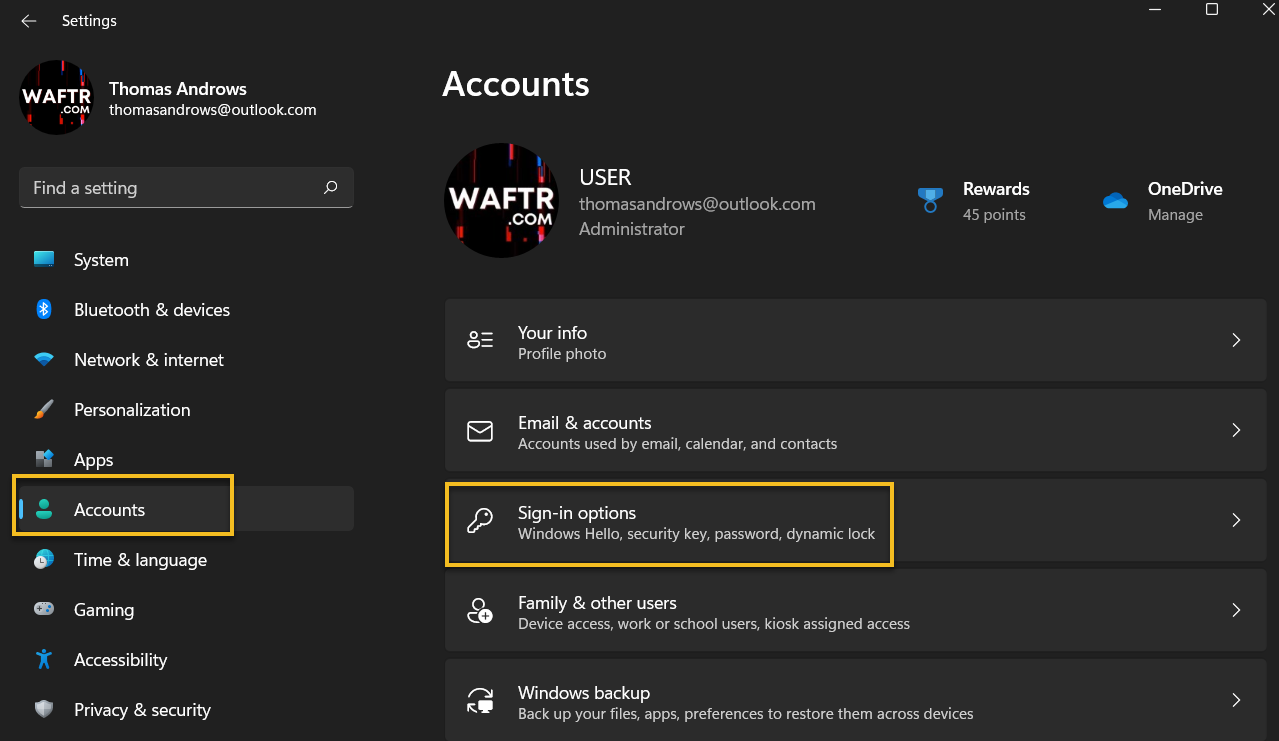Click the Accounts page heading
The height and width of the screenshot is (741, 1279).
pyautogui.click(x=516, y=84)
